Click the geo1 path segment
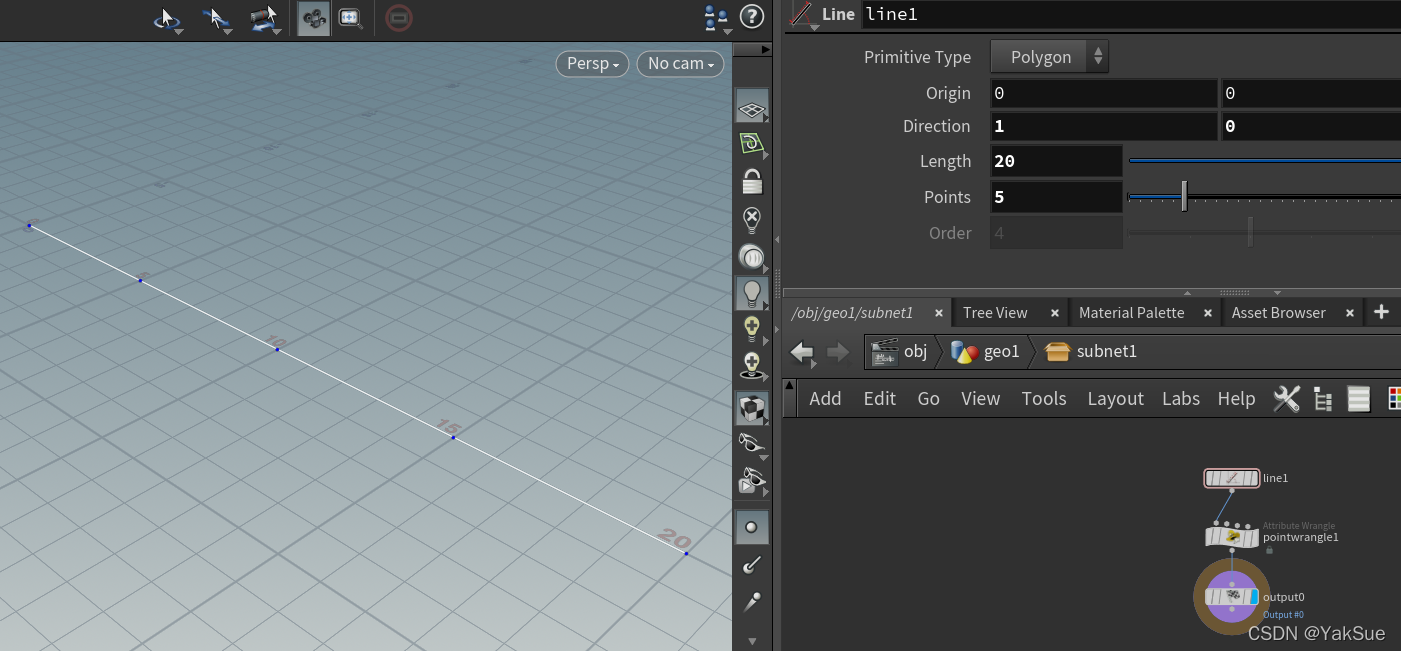Viewport: 1401px width, 651px height. pos(986,352)
